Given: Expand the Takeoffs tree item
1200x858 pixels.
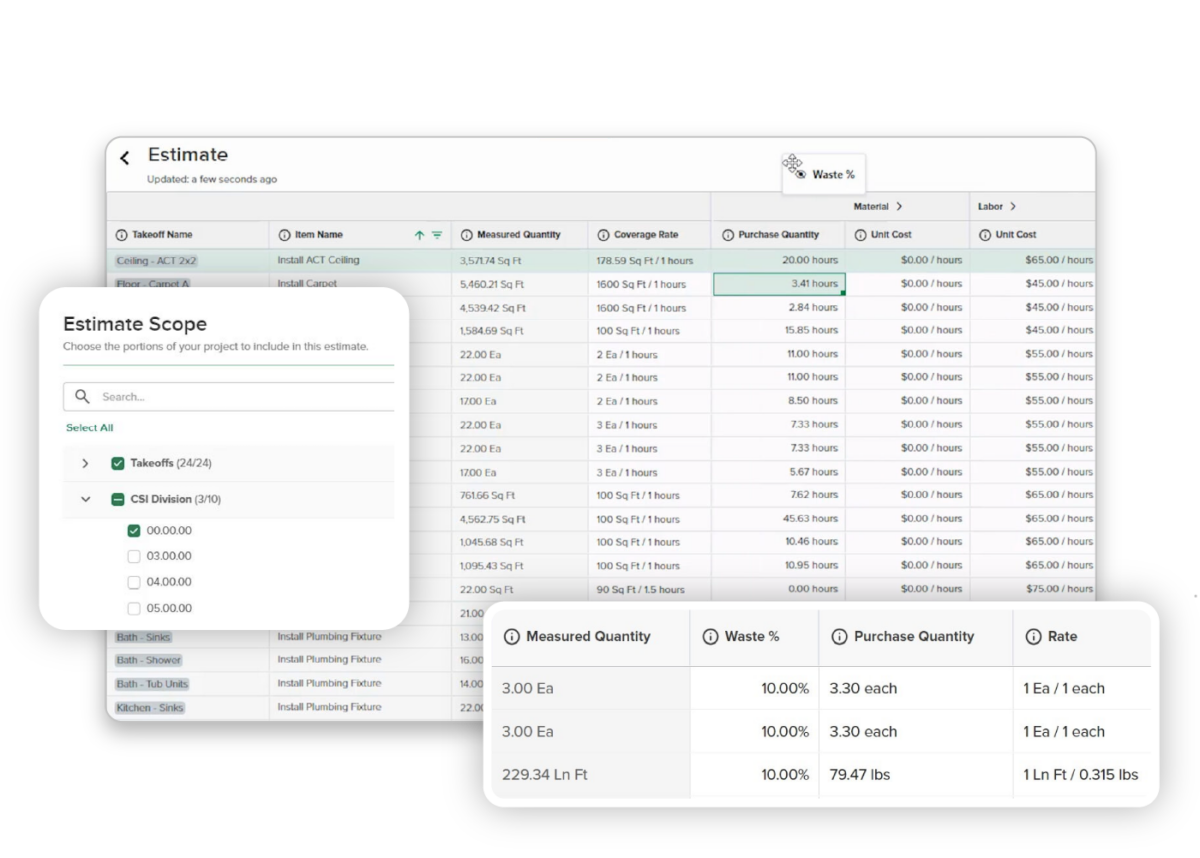Looking at the screenshot, I should [85, 463].
